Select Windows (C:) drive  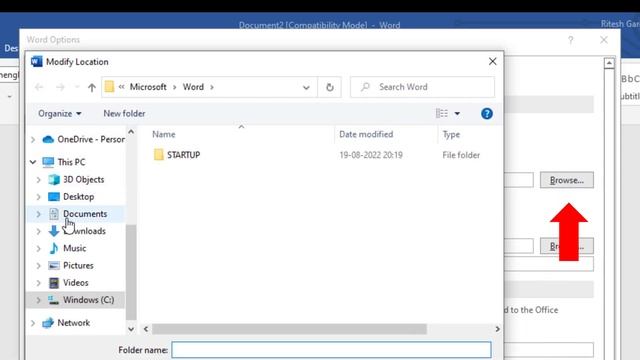(x=89, y=300)
